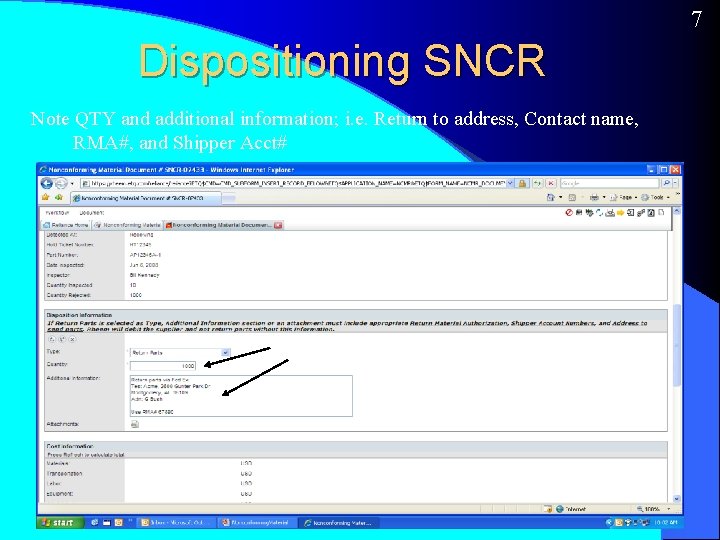
Task: Click the Additional Information text area
Action: click(241, 396)
